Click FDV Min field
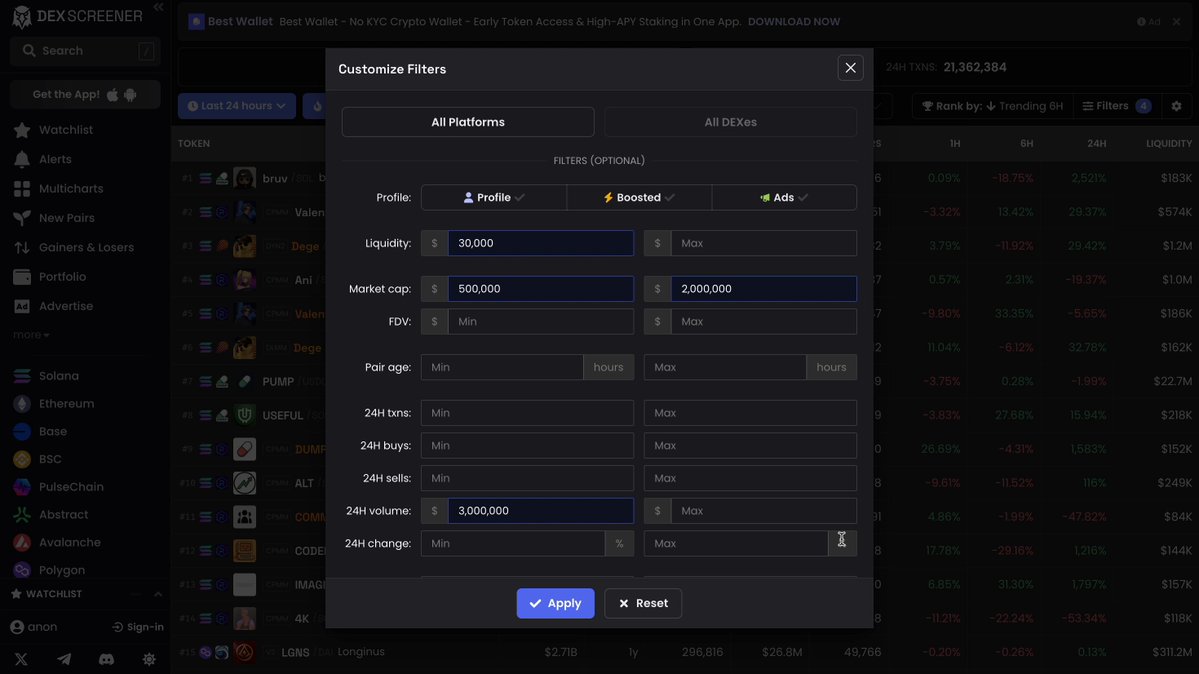Screen dimensions: 1199x674 (541, 322)
